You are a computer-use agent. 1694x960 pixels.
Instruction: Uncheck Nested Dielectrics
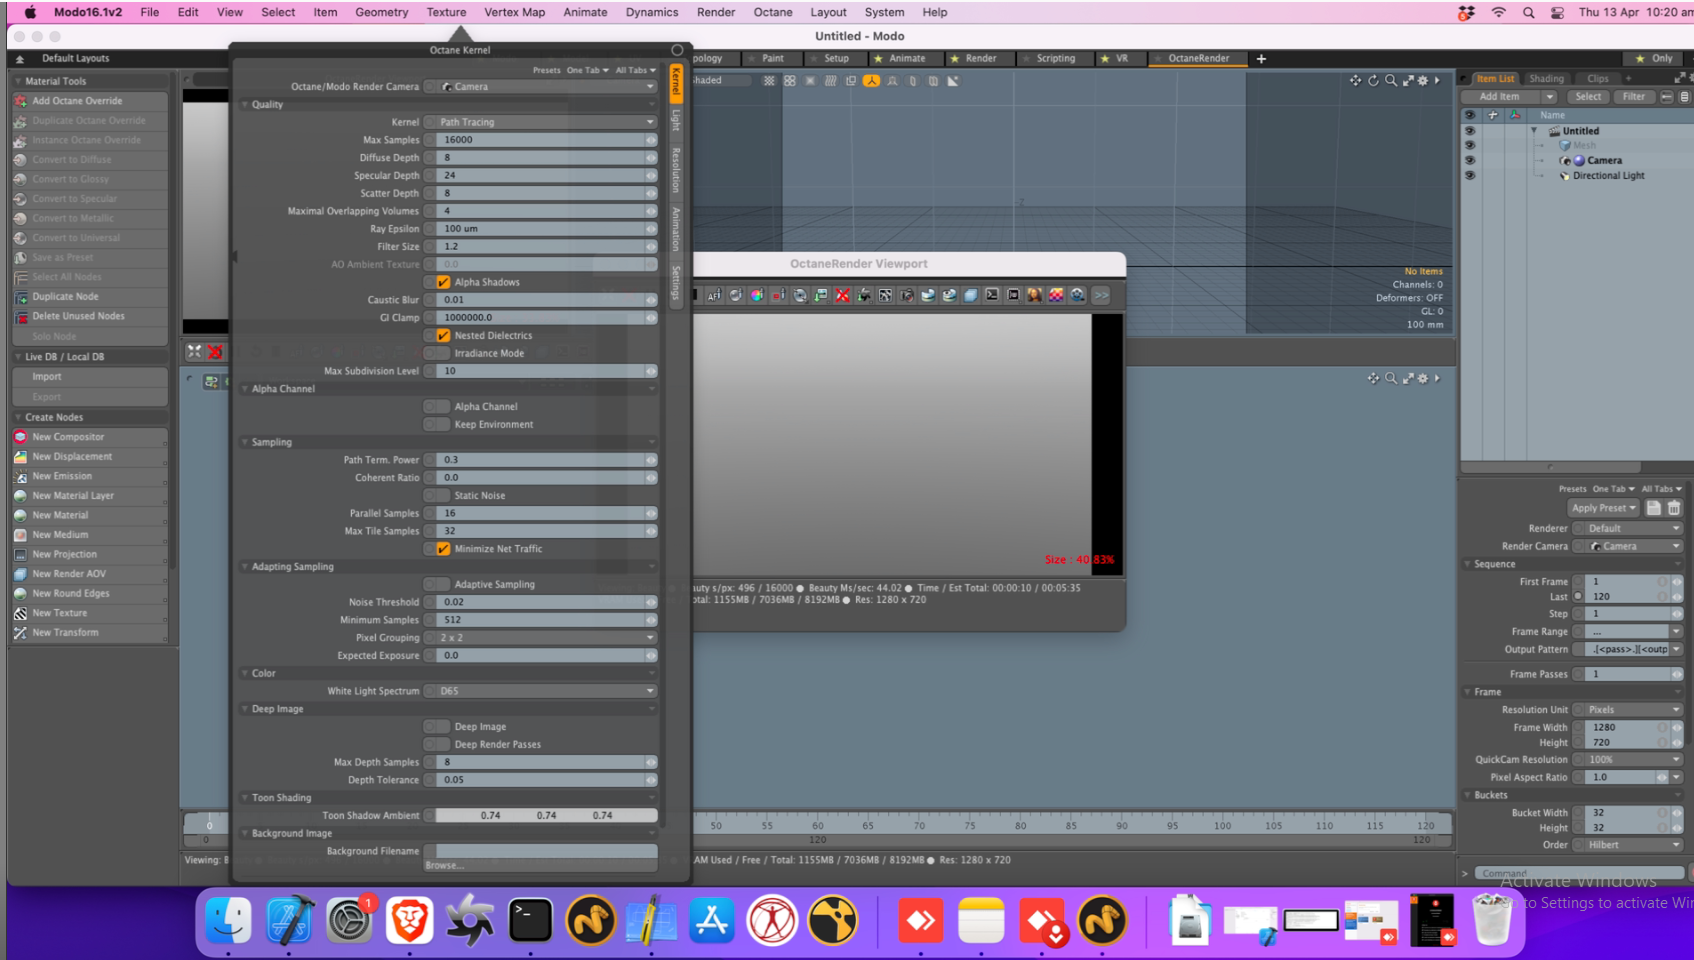(443, 336)
